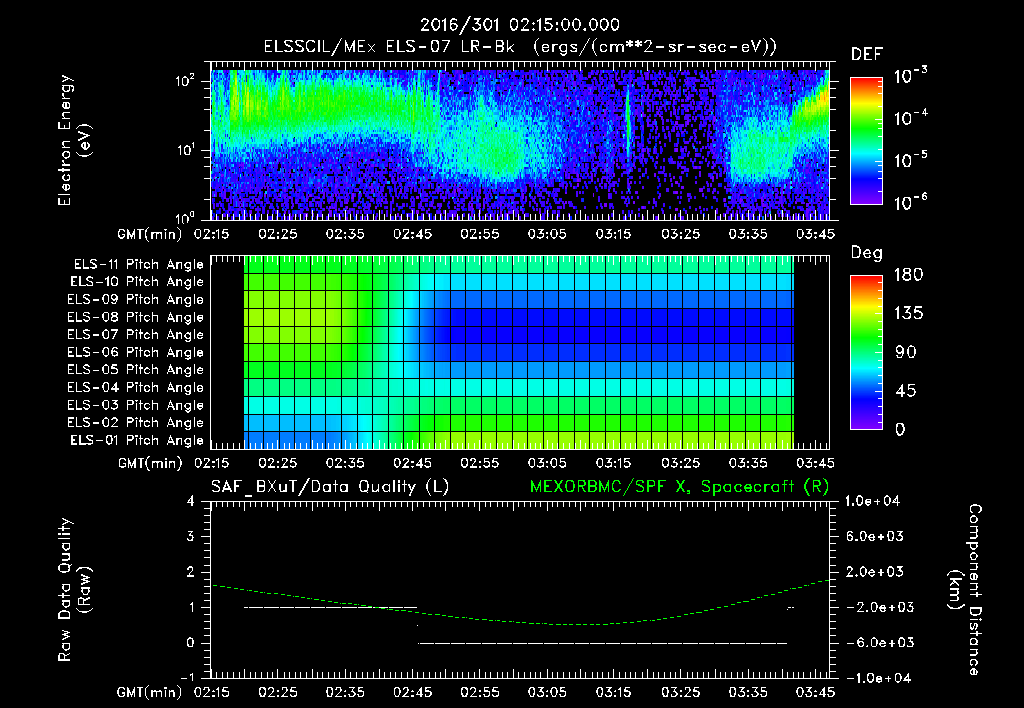The height and width of the screenshot is (708, 1024).
Task: Click the -1 tick on the Raw Data Quality axis
Action: point(187,677)
